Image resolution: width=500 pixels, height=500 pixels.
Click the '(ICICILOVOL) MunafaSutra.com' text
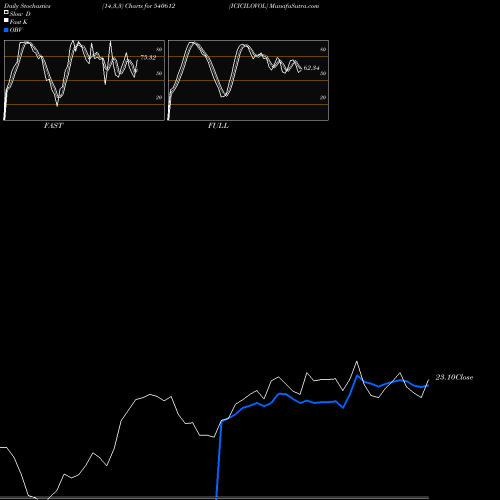tap(274, 6)
